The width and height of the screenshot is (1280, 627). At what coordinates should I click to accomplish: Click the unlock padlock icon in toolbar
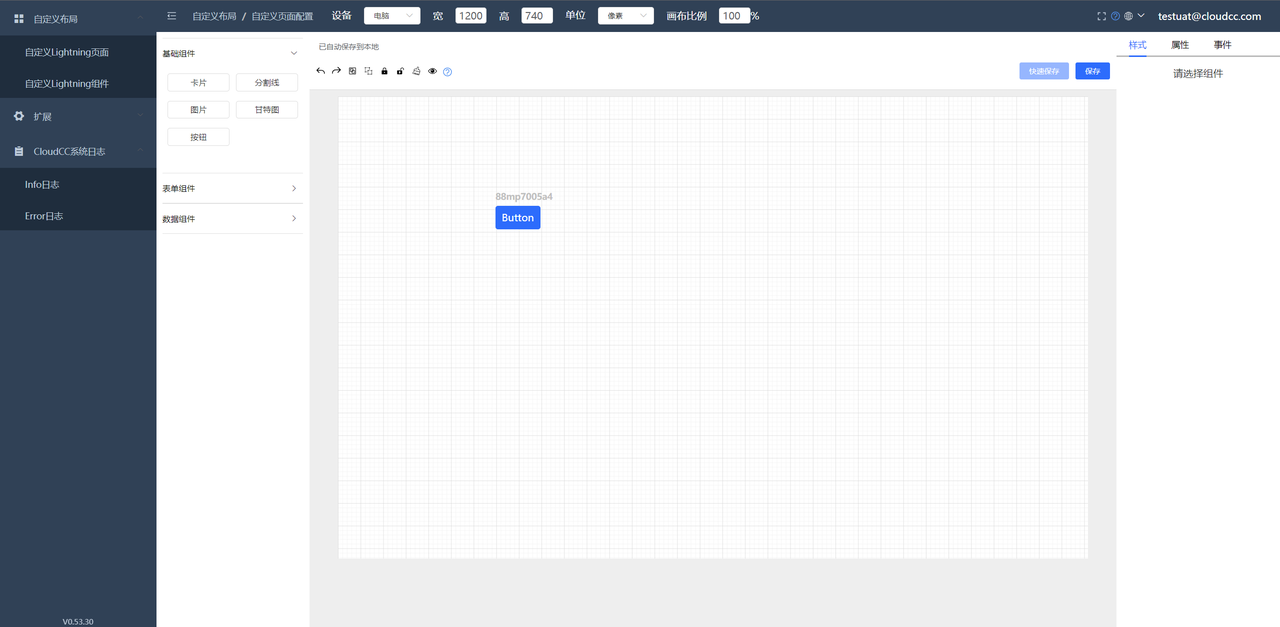(400, 71)
